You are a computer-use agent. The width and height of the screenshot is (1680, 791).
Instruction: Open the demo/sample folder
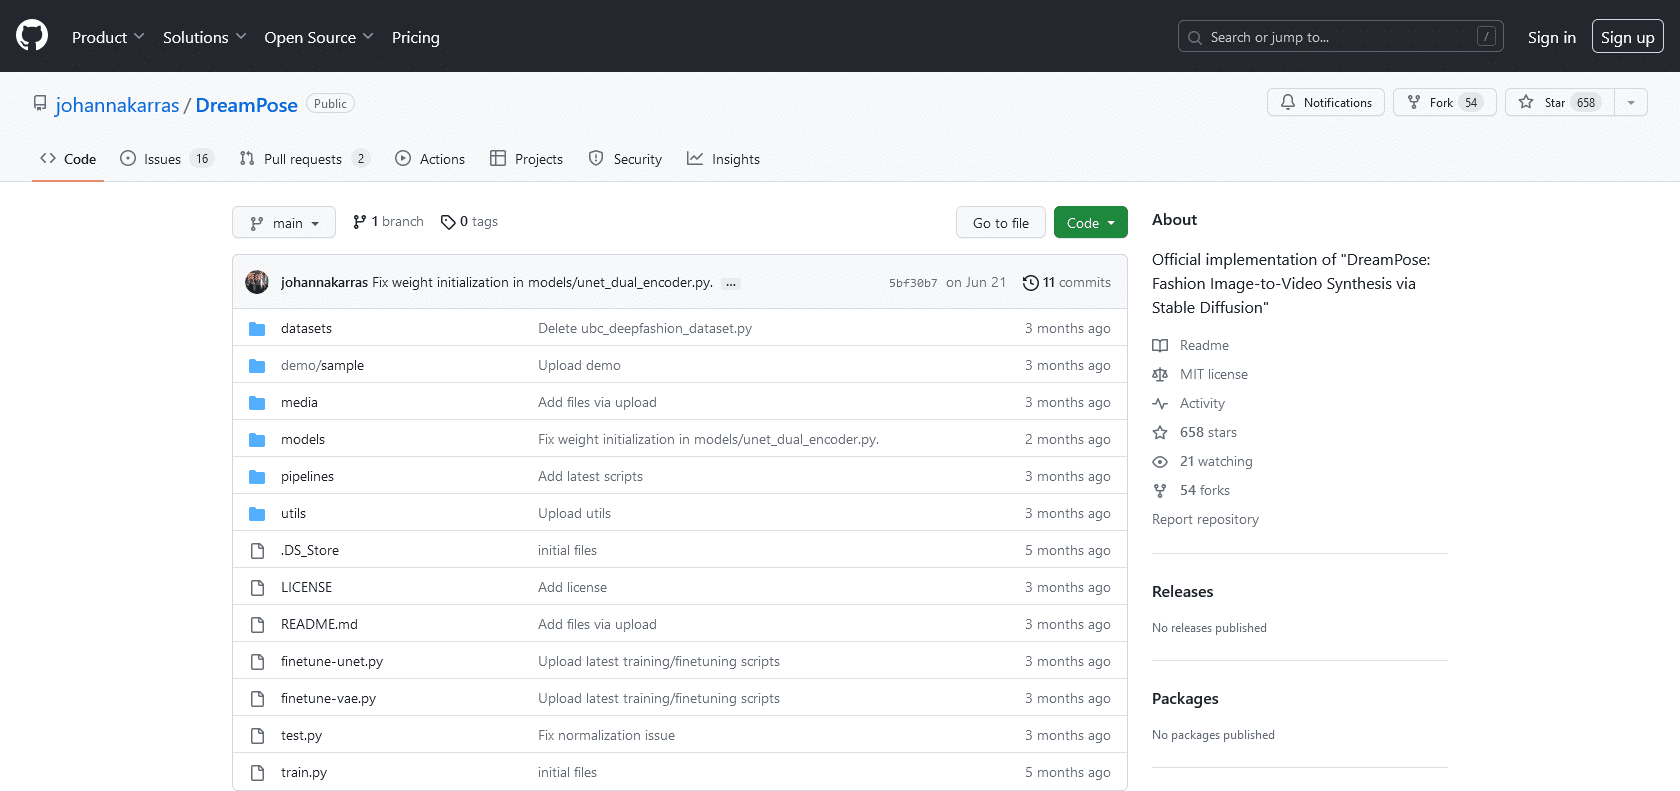pyautogui.click(x=322, y=365)
